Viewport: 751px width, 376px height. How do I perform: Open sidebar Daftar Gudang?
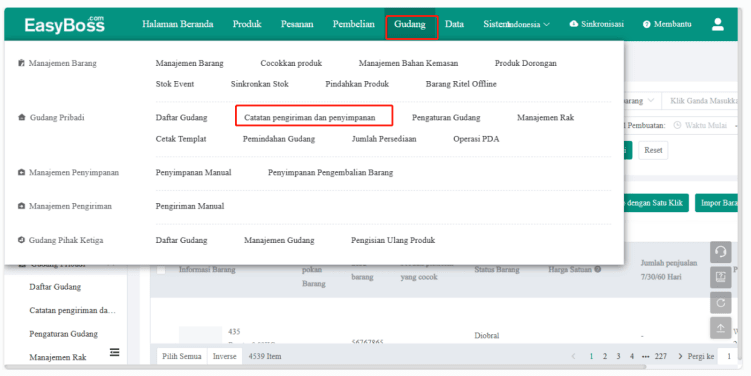pos(55,287)
